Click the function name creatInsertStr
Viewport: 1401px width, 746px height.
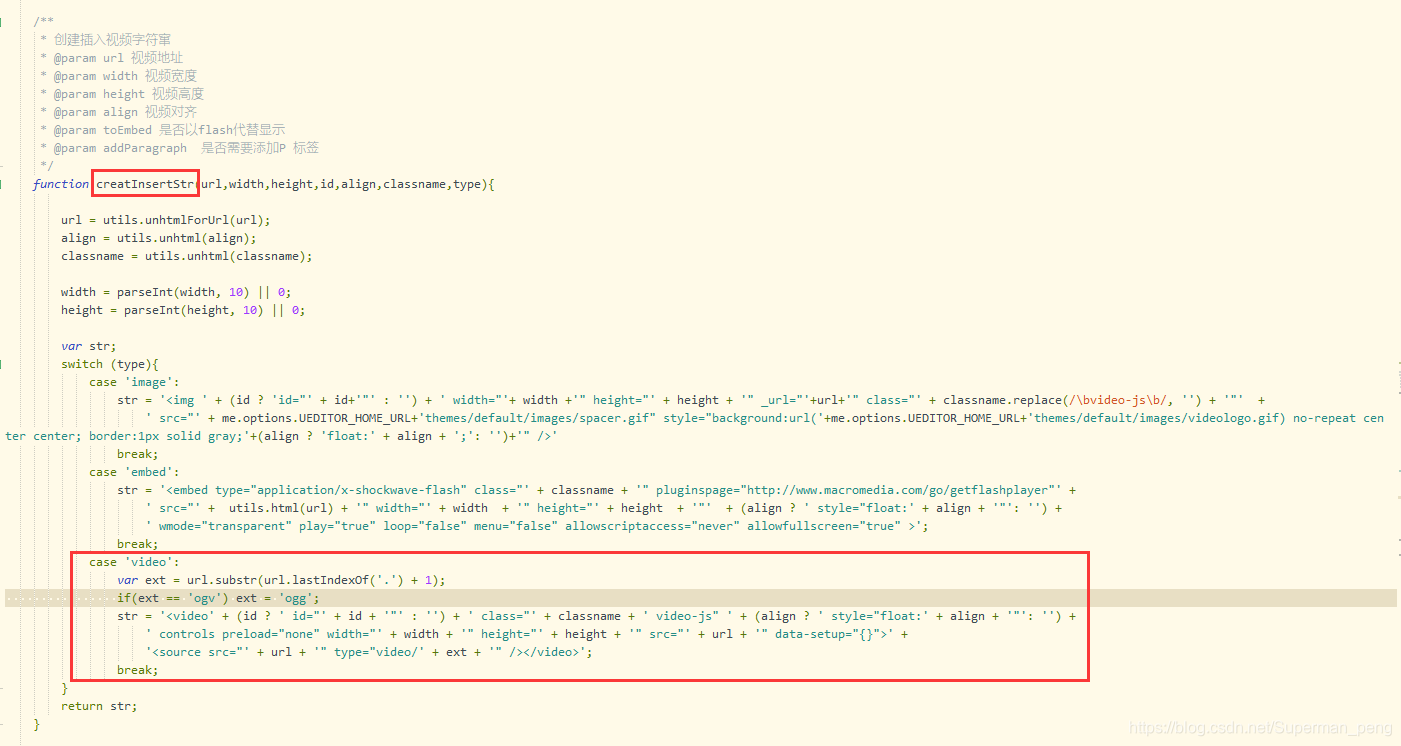tap(145, 184)
